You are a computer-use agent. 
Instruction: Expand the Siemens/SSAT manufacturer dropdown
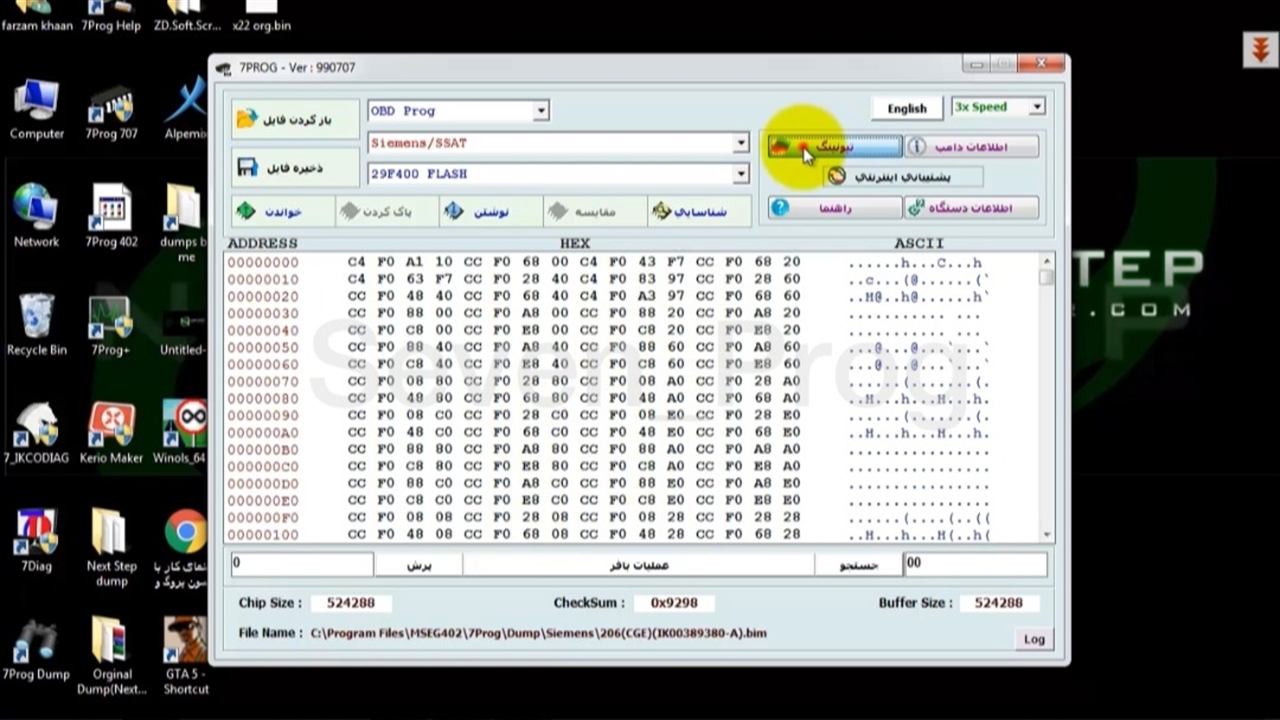(x=740, y=143)
